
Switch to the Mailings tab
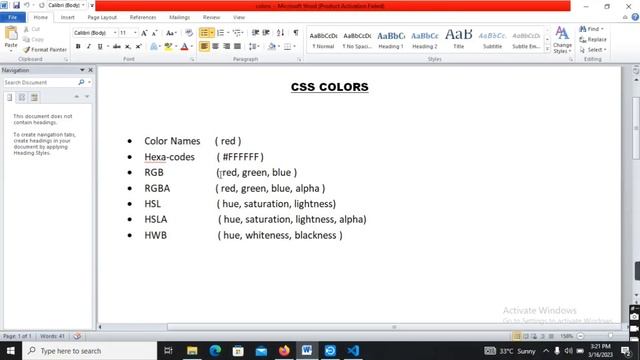[179, 18]
